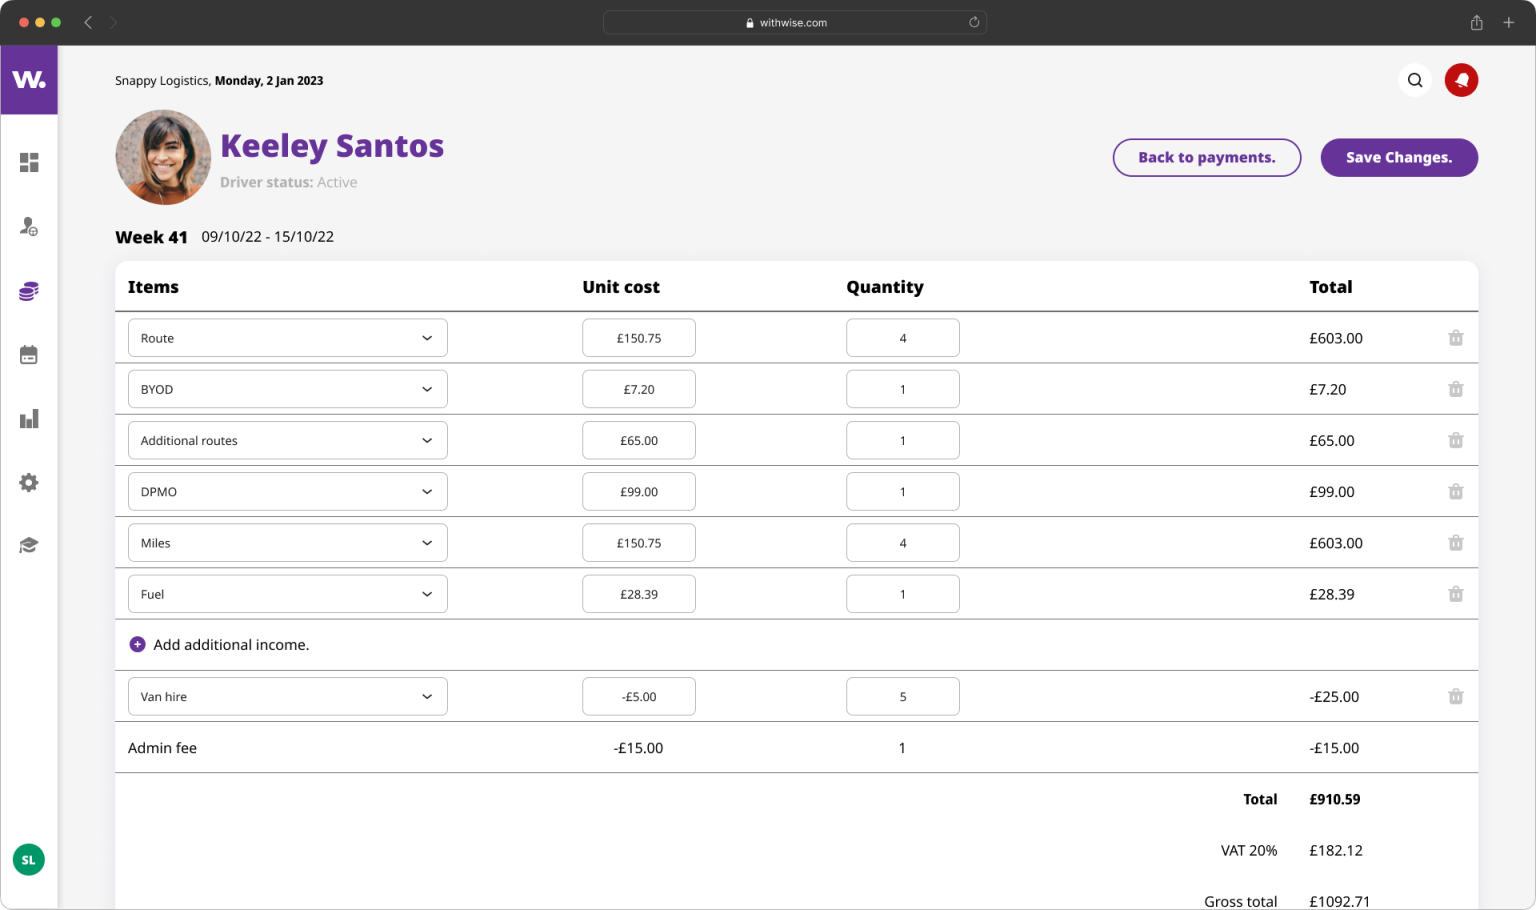Add additional income to the invoice

click(x=219, y=644)
